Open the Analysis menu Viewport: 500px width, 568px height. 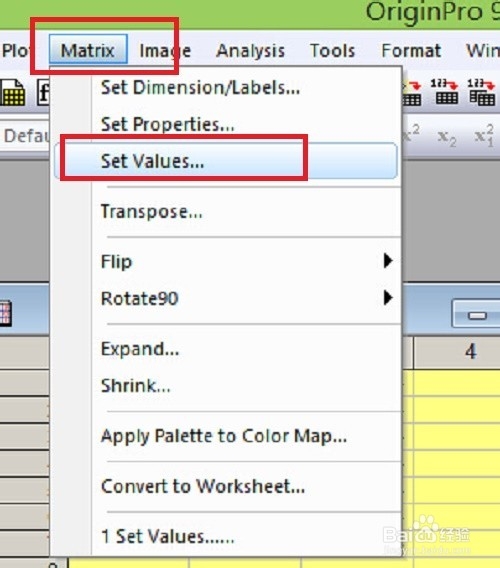pos(250,50)
